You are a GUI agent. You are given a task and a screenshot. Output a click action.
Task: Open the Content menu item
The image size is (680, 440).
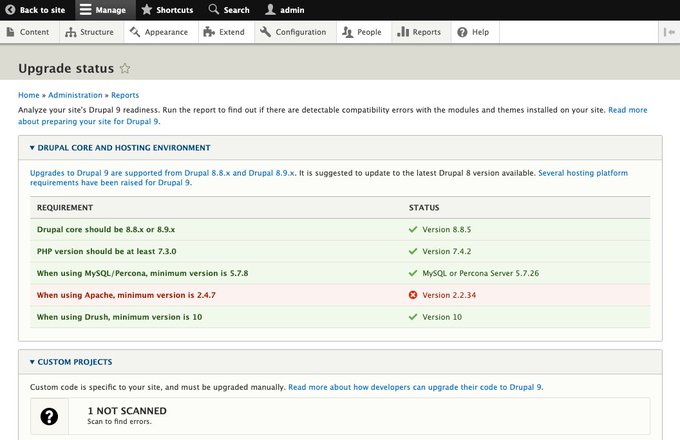tap(29, 32)
